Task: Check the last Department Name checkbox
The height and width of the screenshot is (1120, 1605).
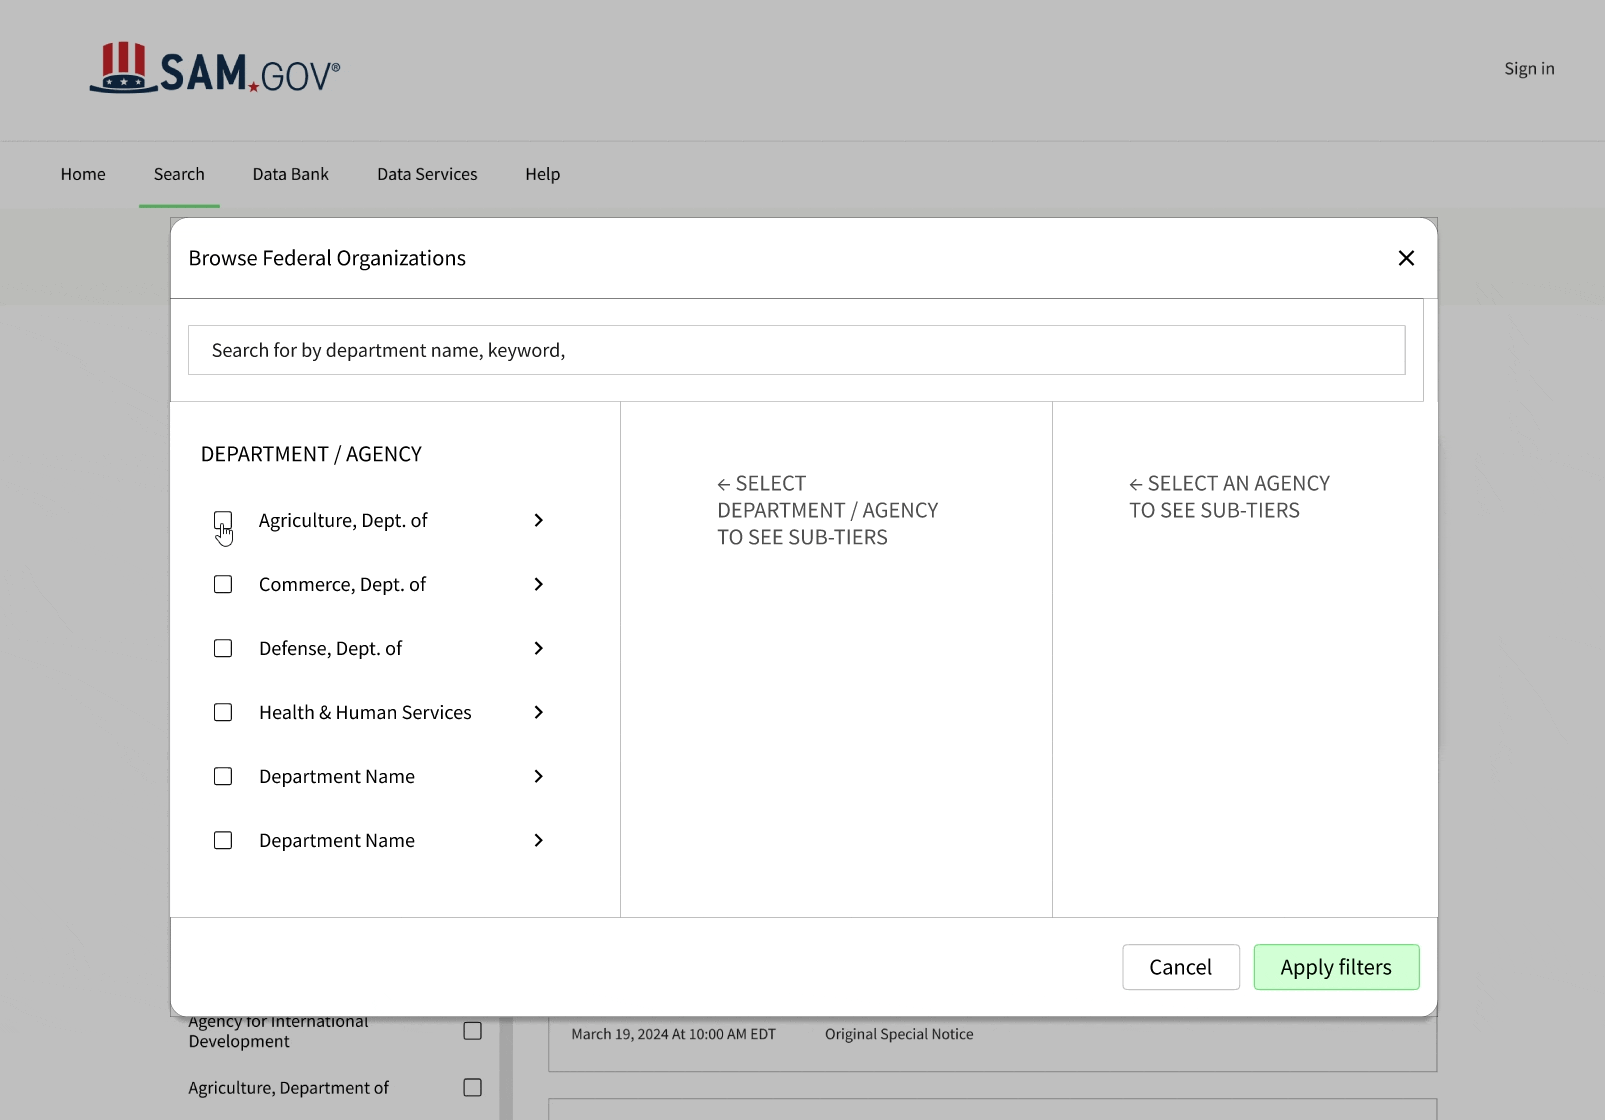Action: tap(223, 840)
